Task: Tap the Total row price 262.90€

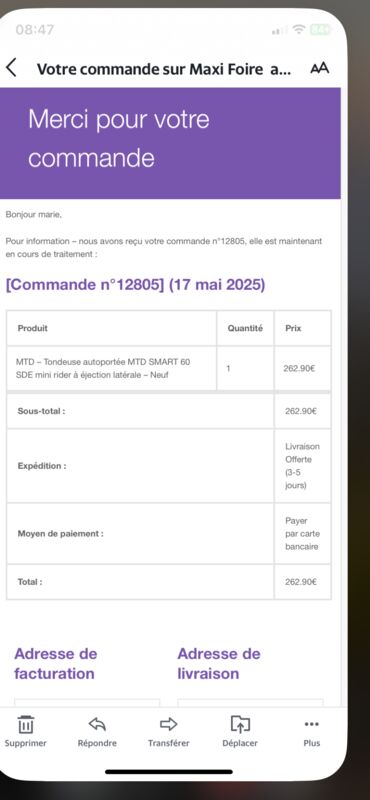Action: tap(301, 582)
